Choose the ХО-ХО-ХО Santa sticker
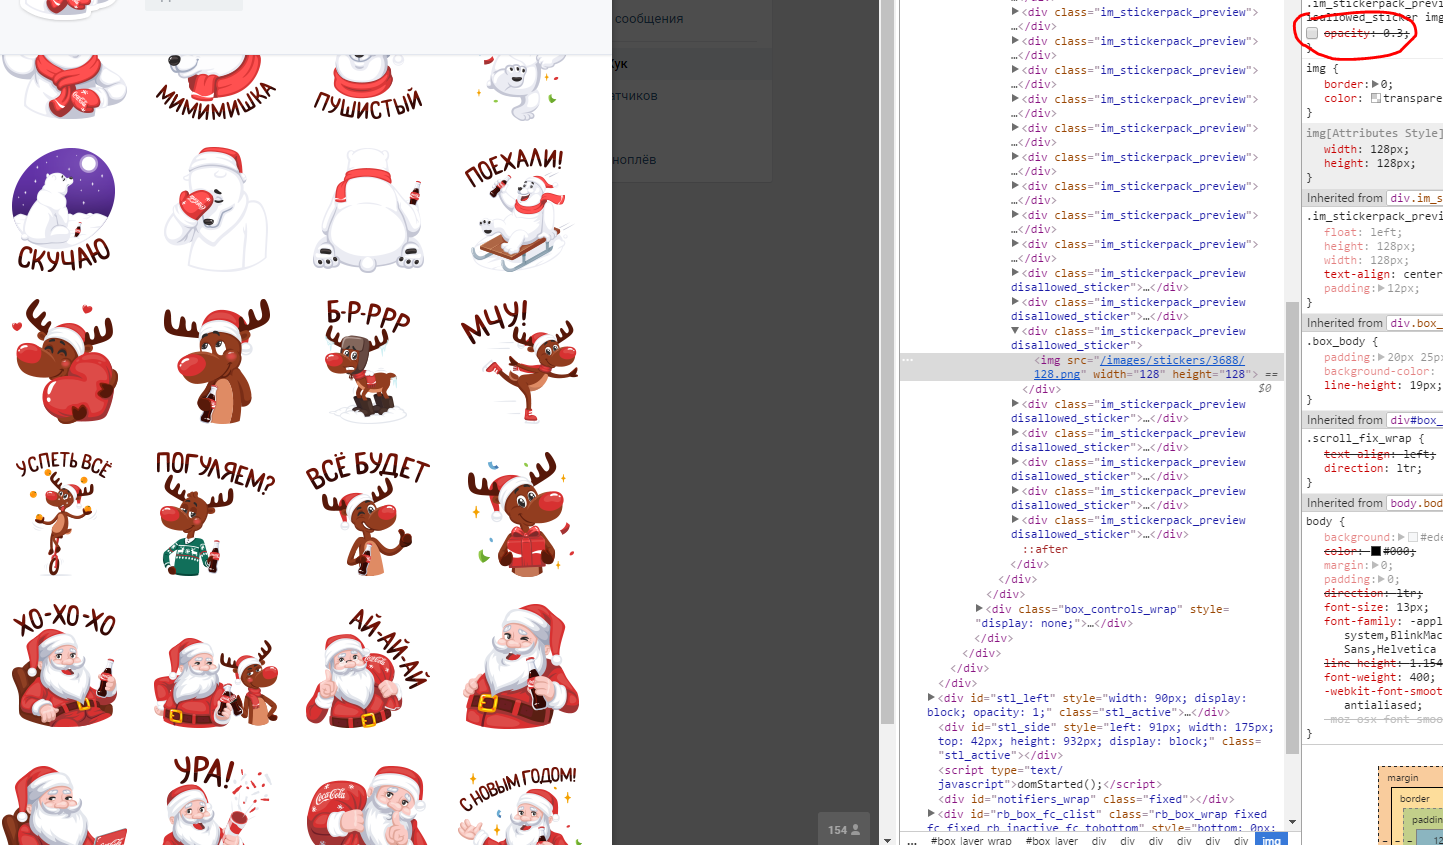 (65, 664)
